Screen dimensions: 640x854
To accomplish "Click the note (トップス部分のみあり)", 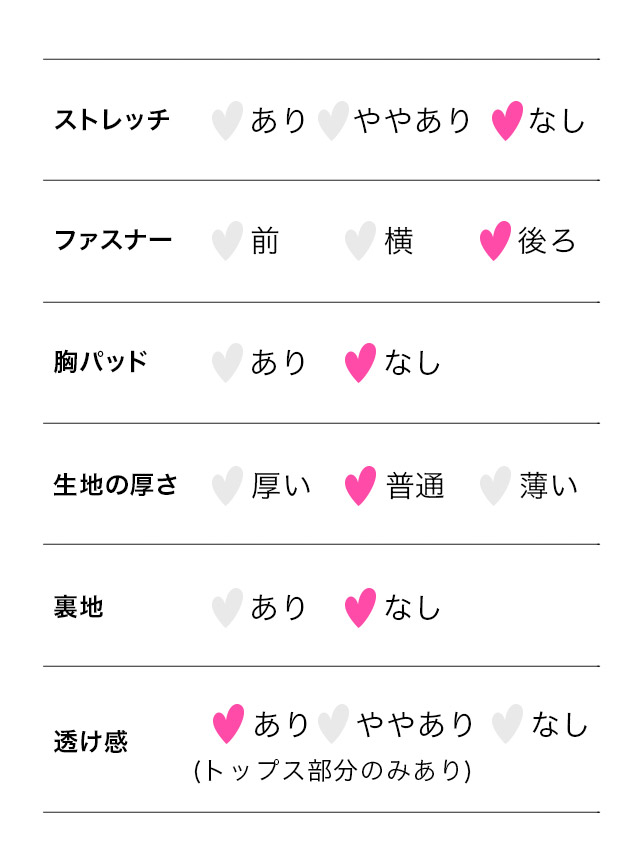I will 332,771.
